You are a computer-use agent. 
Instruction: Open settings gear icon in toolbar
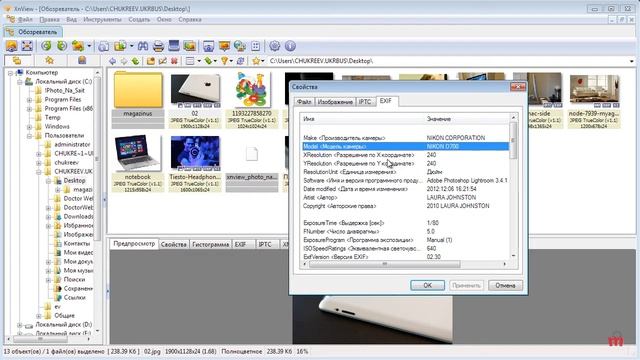tap(275, 46)
